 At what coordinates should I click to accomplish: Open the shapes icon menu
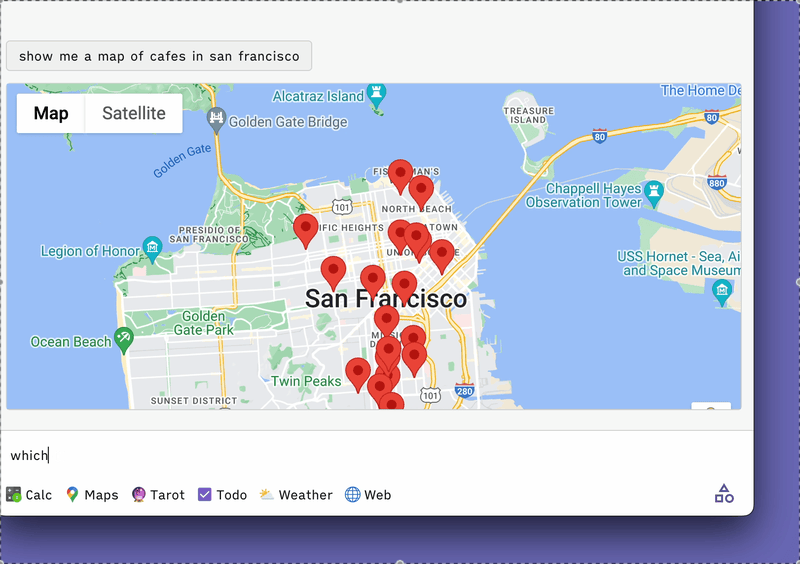(x=724, y=494)
